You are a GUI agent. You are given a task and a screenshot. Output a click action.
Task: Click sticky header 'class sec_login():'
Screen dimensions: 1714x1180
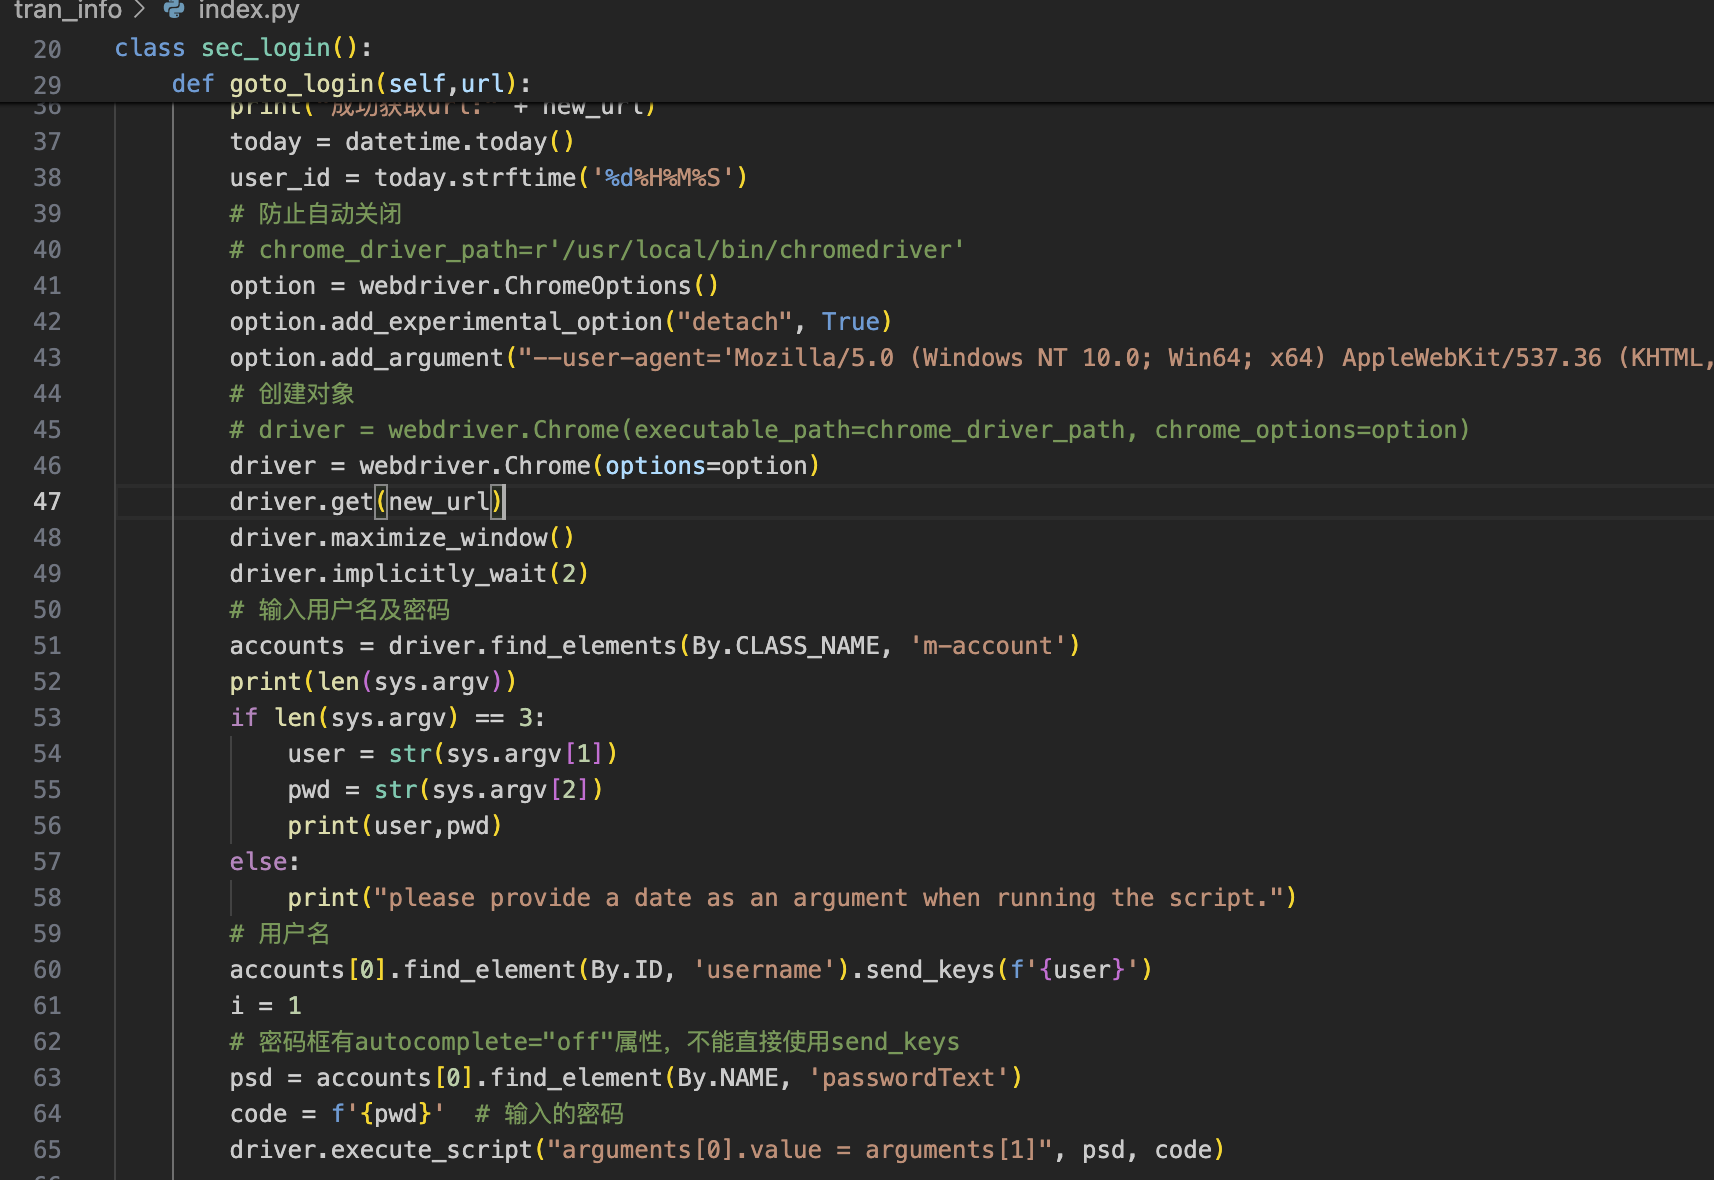[x=243, y=48]
